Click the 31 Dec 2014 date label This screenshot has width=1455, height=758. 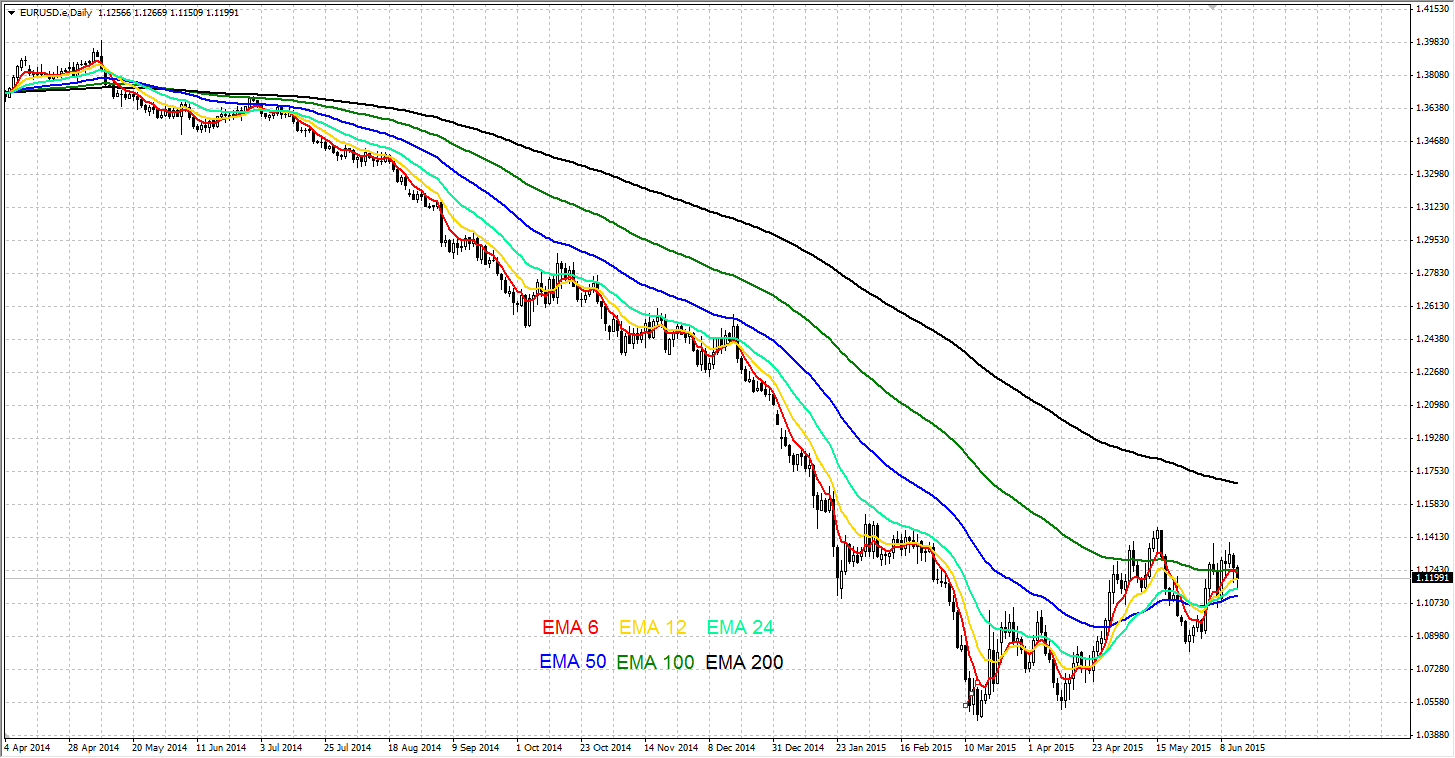coord(797,747)
